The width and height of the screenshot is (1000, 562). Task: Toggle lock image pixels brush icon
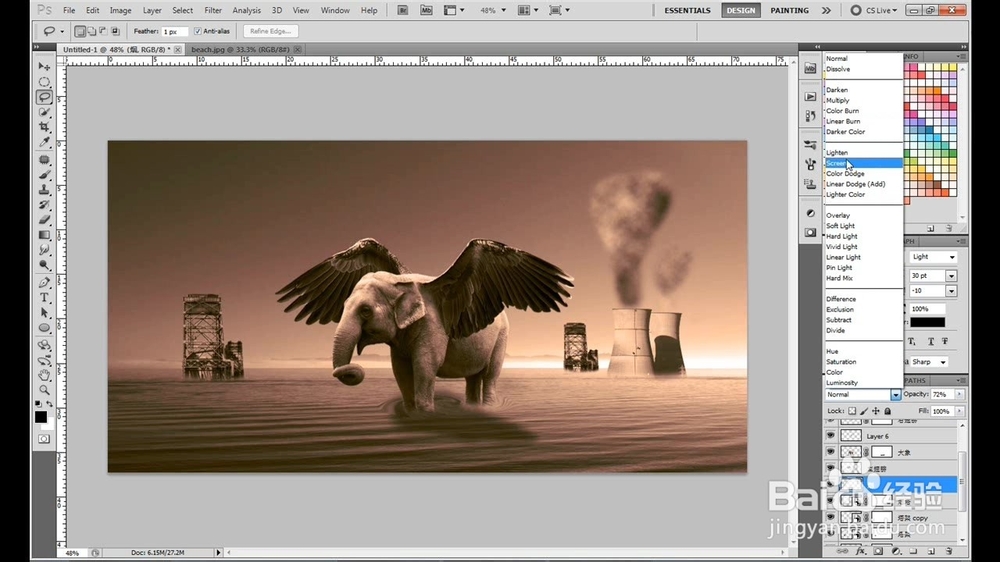[x=864, y=411]
